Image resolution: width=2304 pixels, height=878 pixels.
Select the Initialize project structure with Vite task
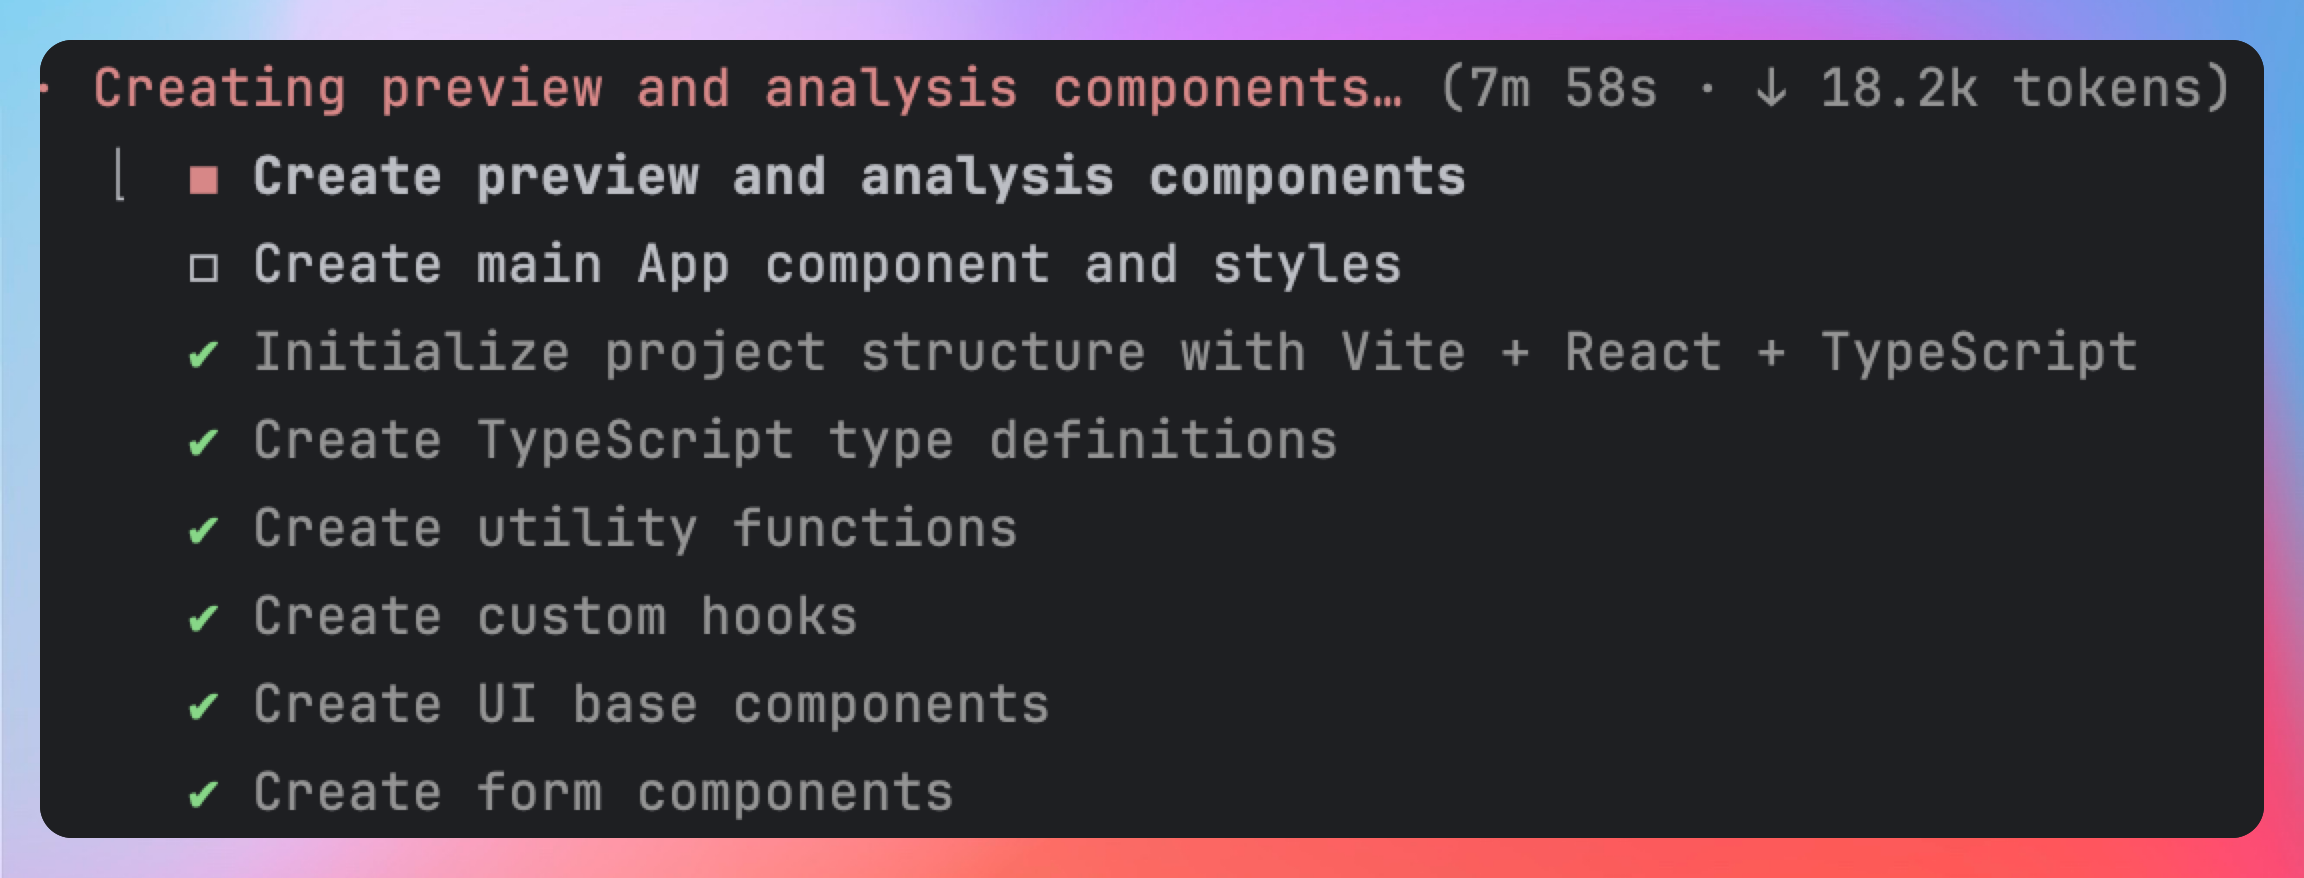[1195, 353]
